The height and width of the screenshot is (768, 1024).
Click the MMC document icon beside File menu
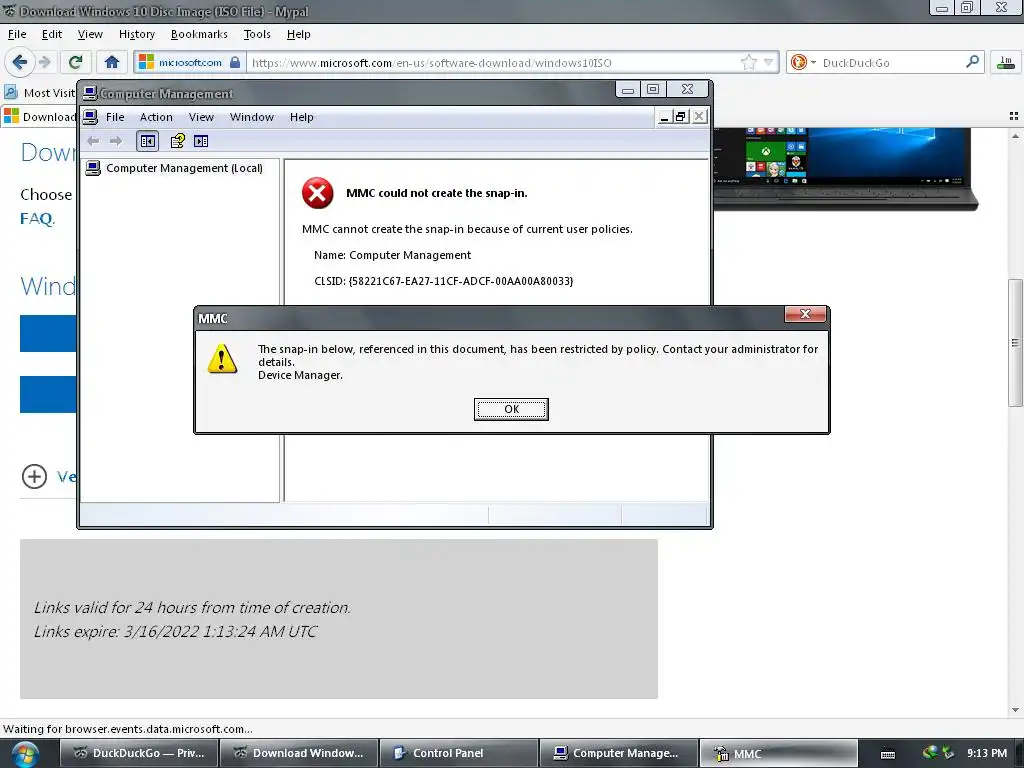91,117
